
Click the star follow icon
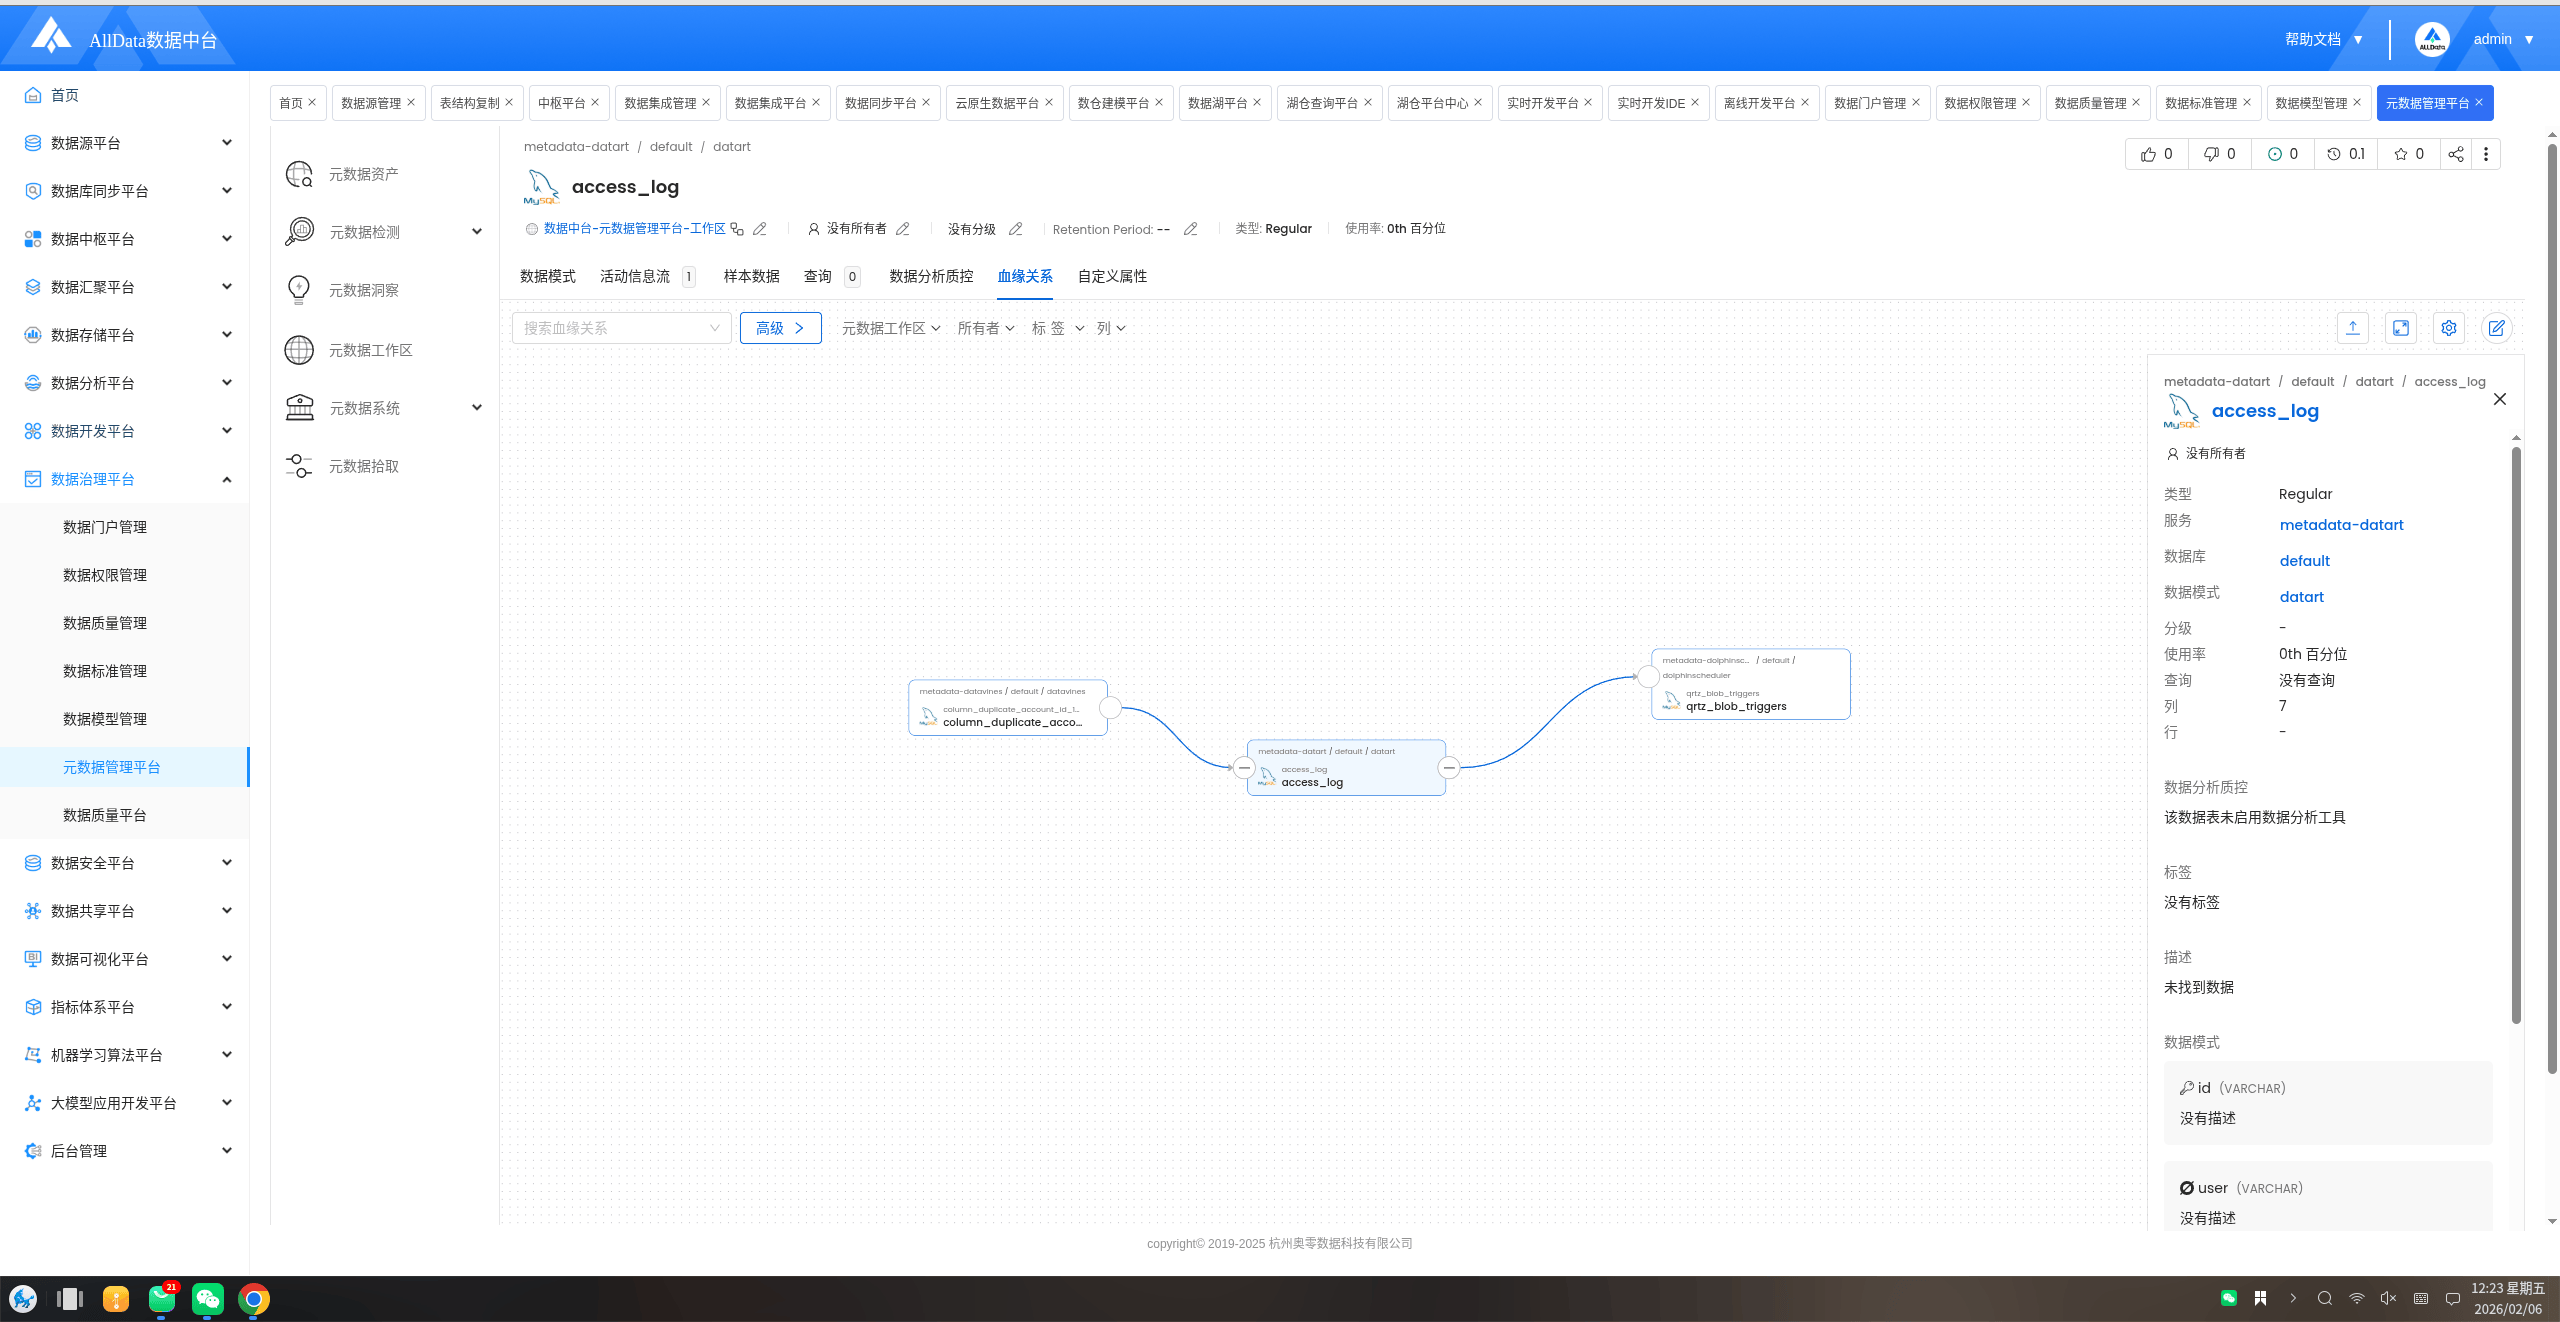point(2400,154)
